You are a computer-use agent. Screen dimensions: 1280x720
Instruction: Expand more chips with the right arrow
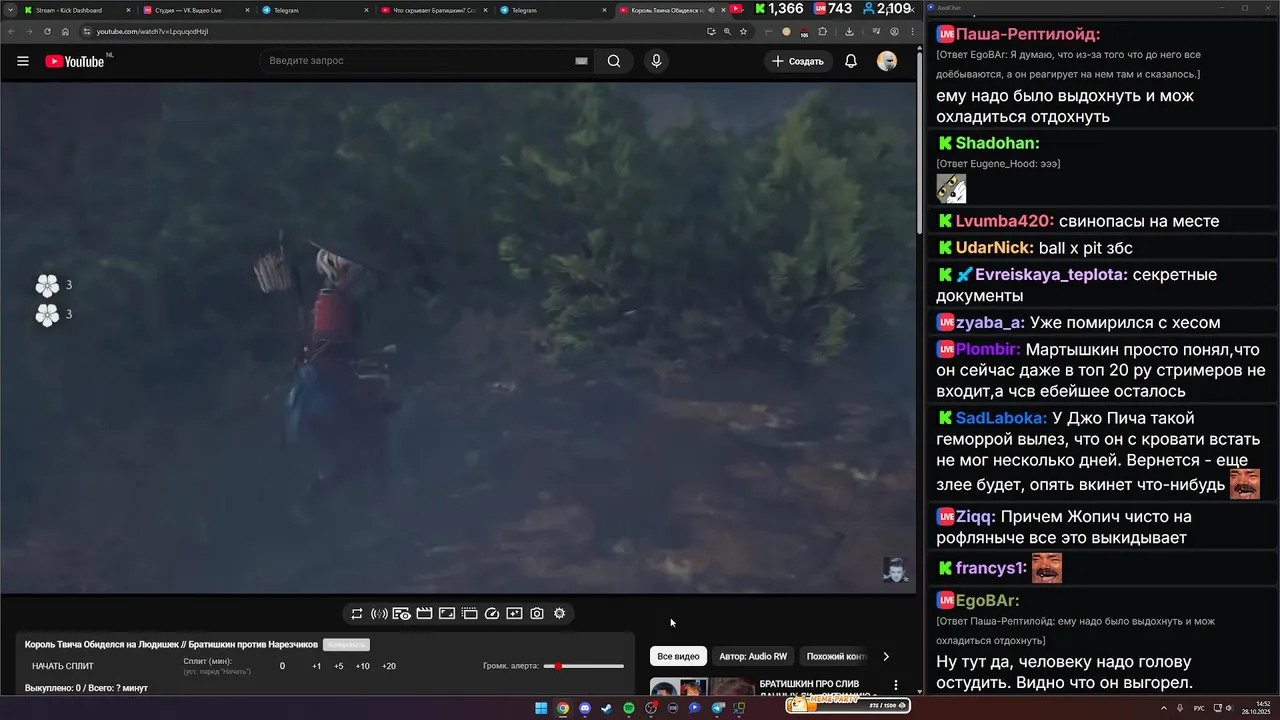coord(885,657)
